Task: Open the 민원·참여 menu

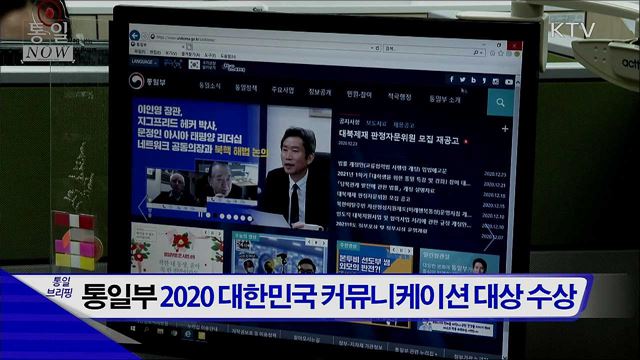Action: coord(359,94)
